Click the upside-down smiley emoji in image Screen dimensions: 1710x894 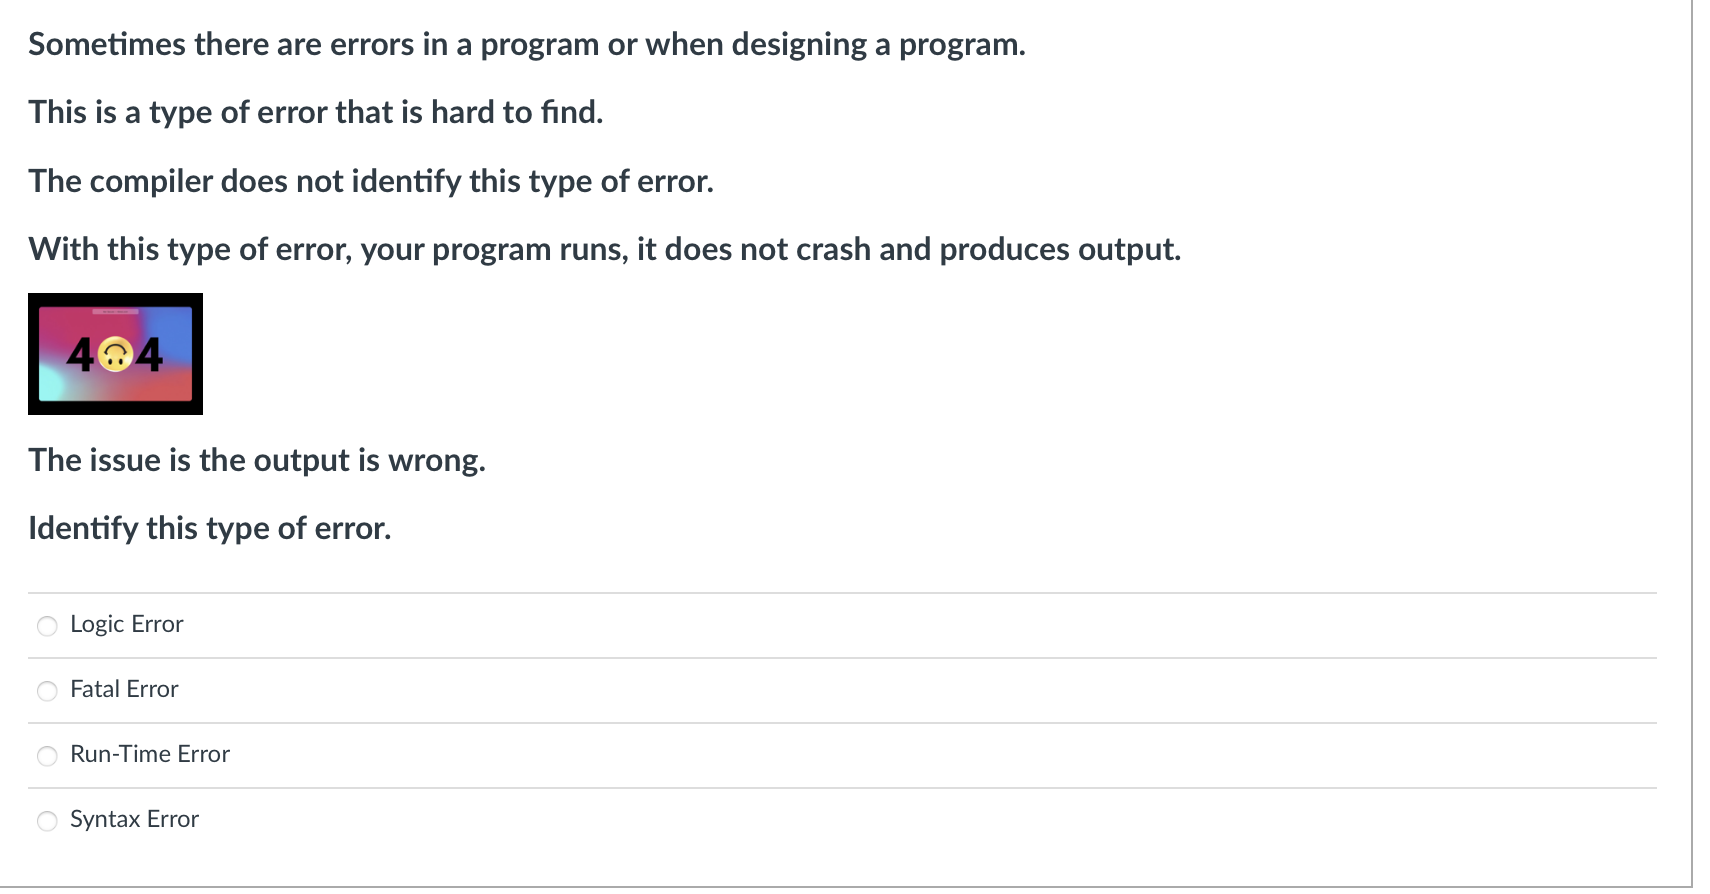point(116,353)
